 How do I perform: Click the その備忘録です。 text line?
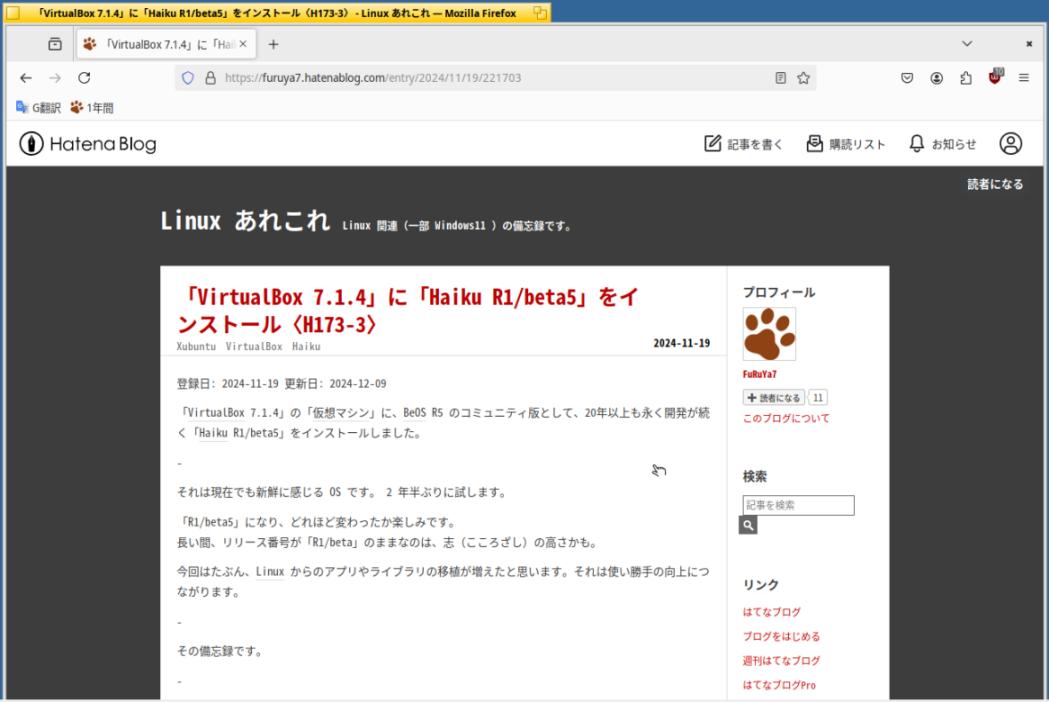click(x=220, y=651)
